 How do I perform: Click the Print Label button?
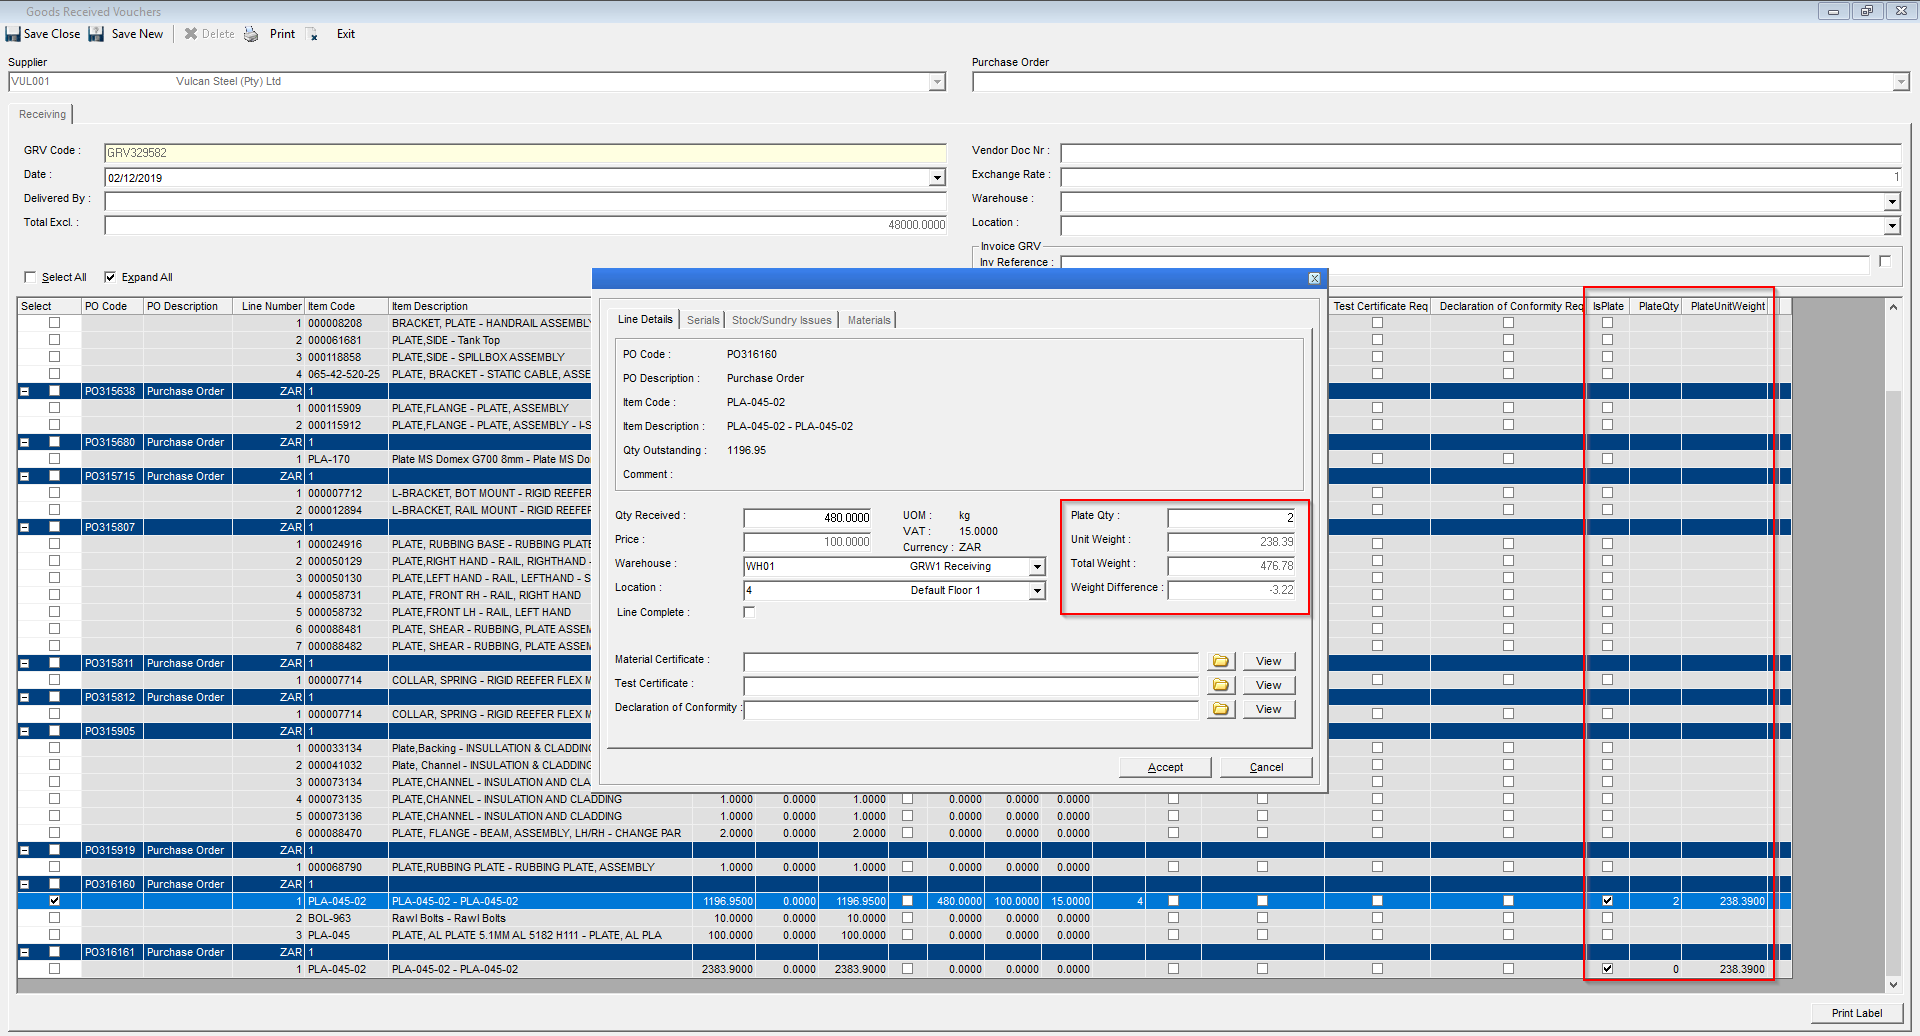tap(1856, 1013)
